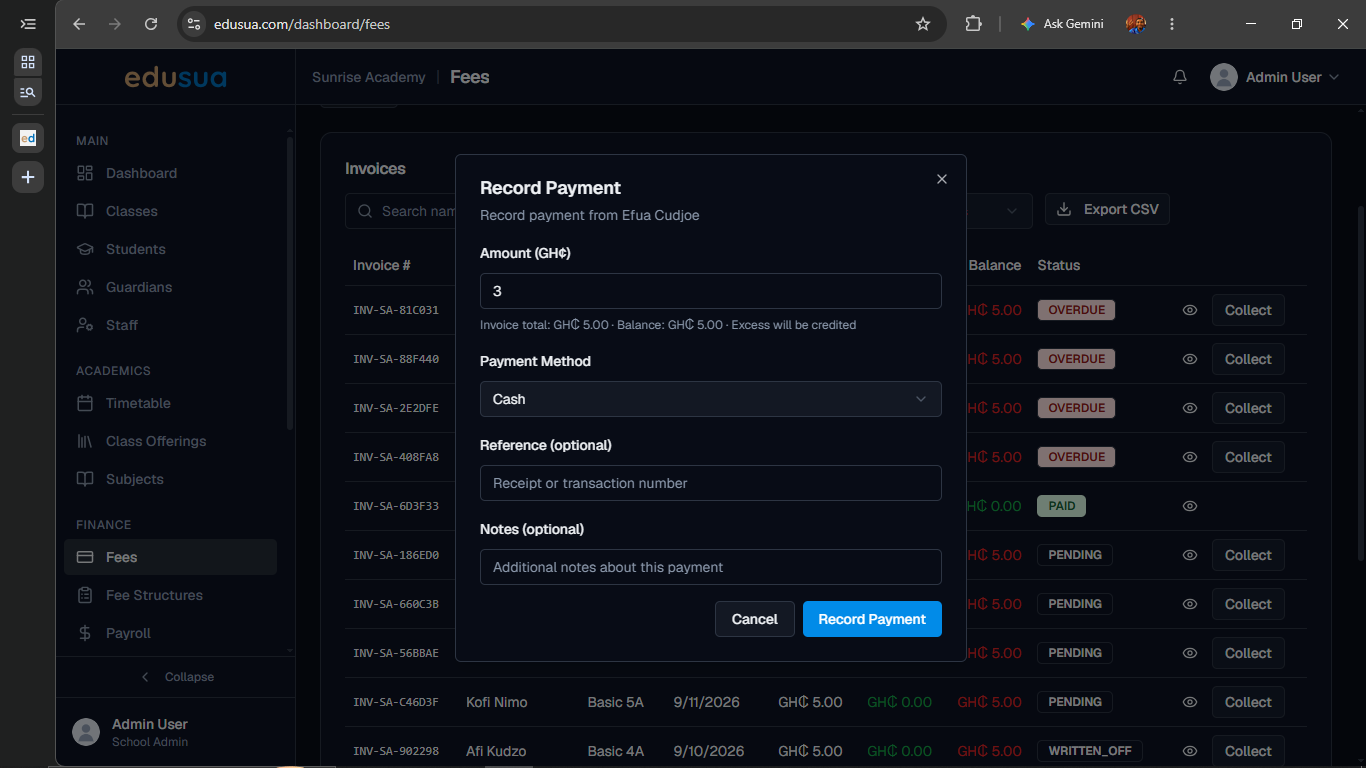Viewport: 1366px width, 768px height.
Task: Click the filter dropdown beside Export CSV
Action: click(999, 209)
